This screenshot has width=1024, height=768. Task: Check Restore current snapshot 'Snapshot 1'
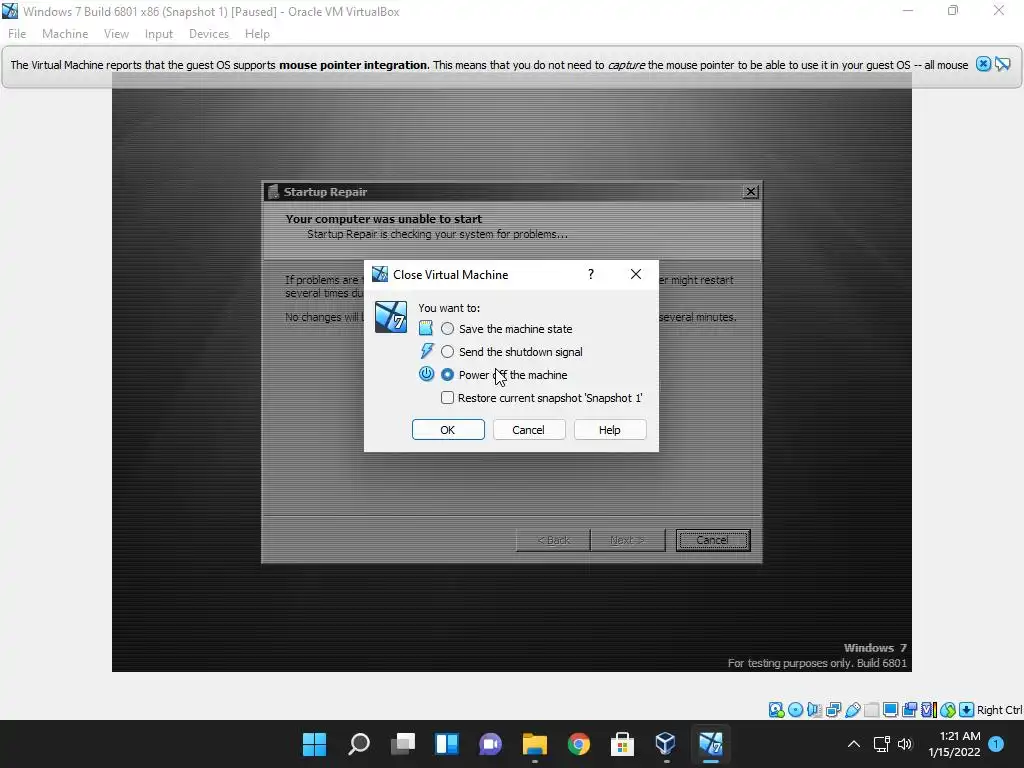(541, 398)
